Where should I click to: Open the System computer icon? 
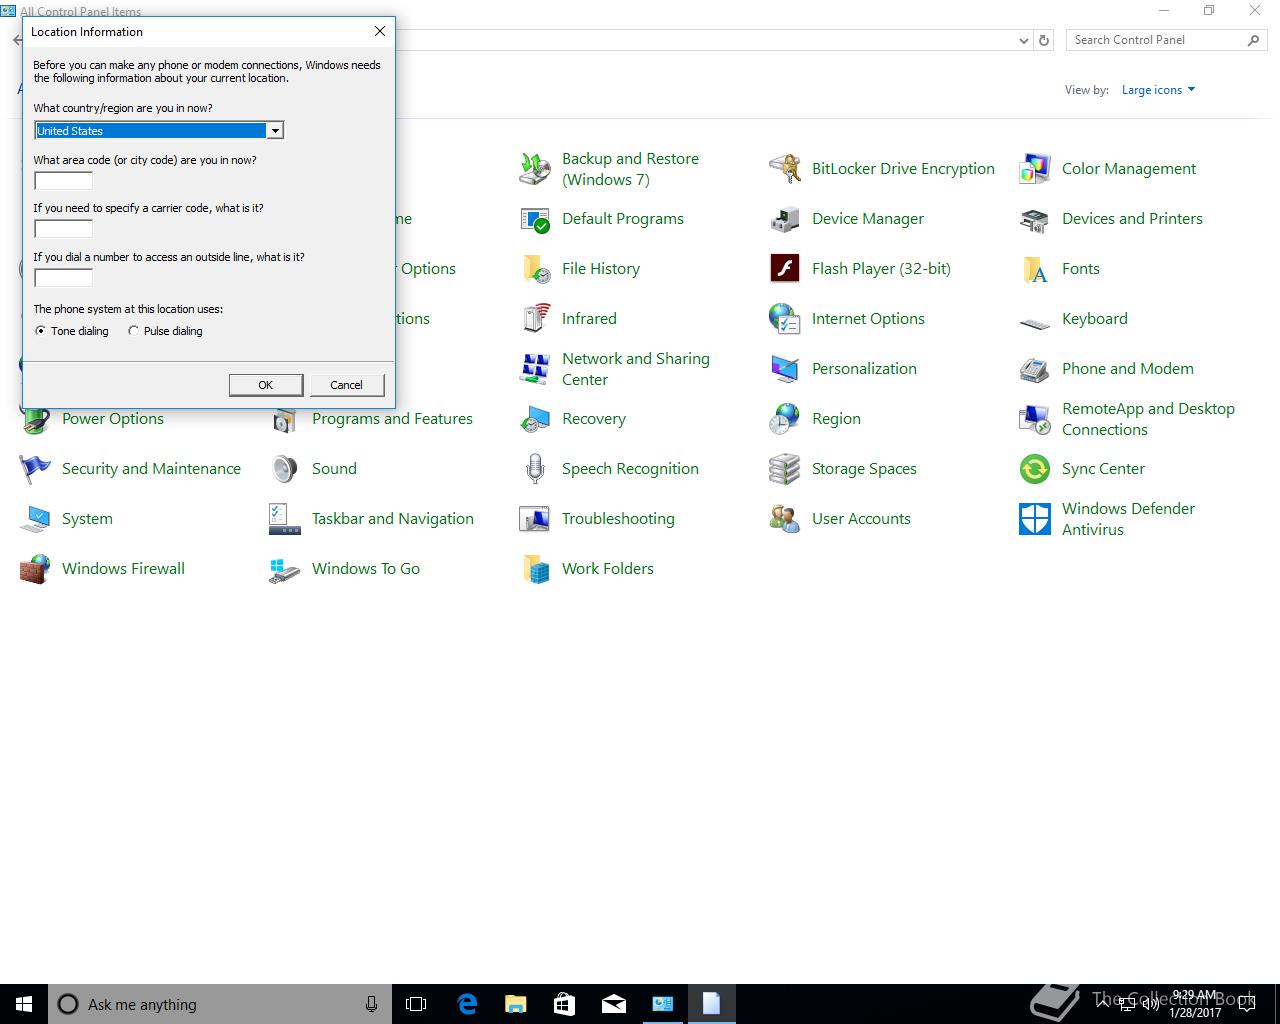[x=35, y=519]
